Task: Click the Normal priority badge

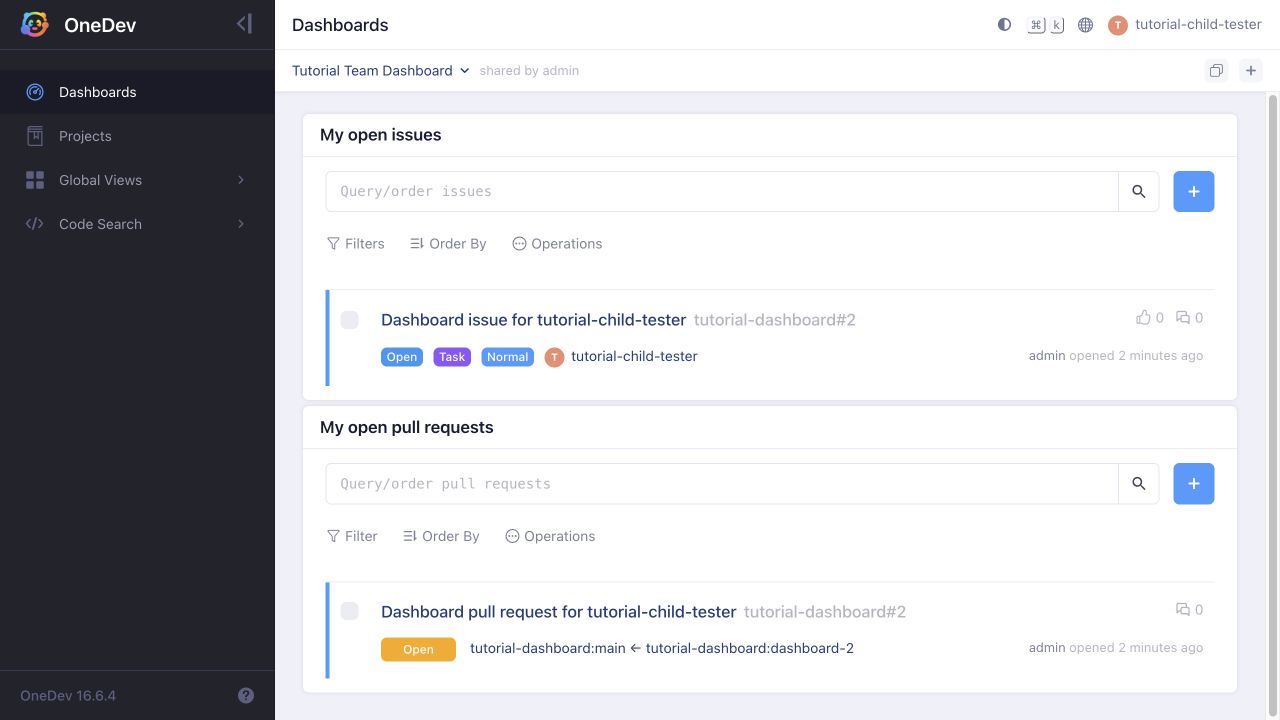Action: (508, 357)
